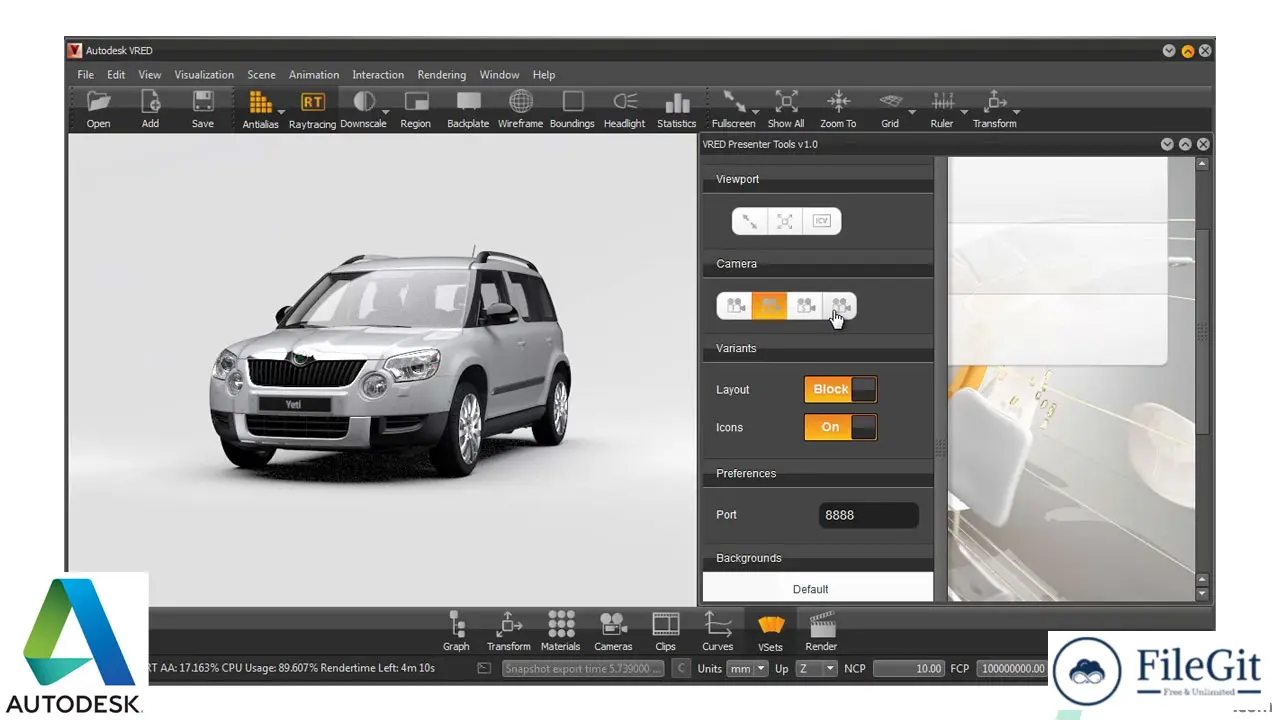Image resolution: width=1280 pixels, height=720 pixels.
Task: Open the Cameras module
Action: coord(613,632)
